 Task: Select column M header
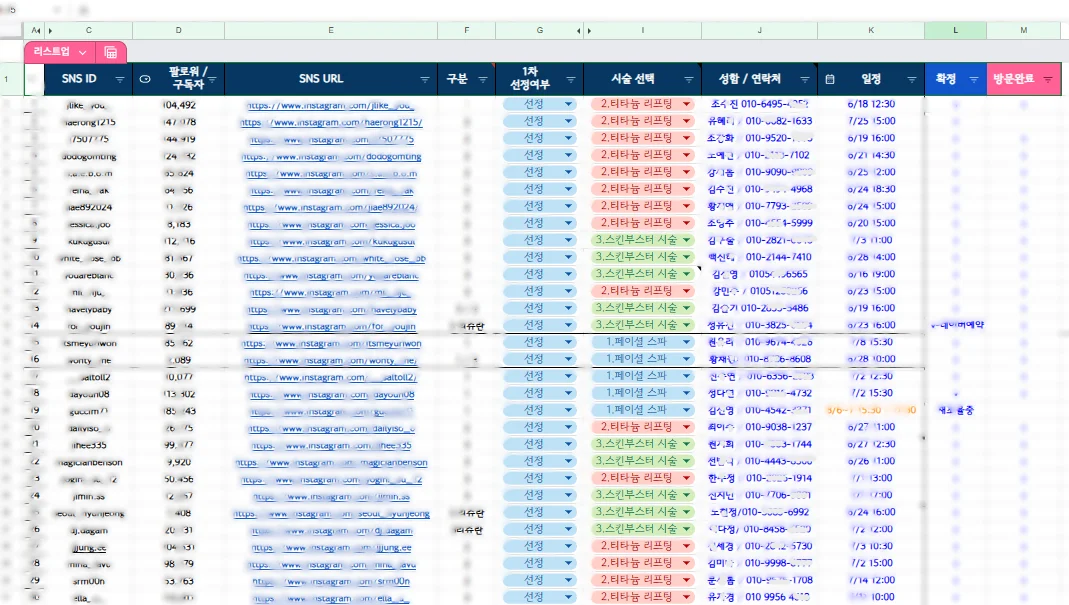click(x=1023, y=31)
